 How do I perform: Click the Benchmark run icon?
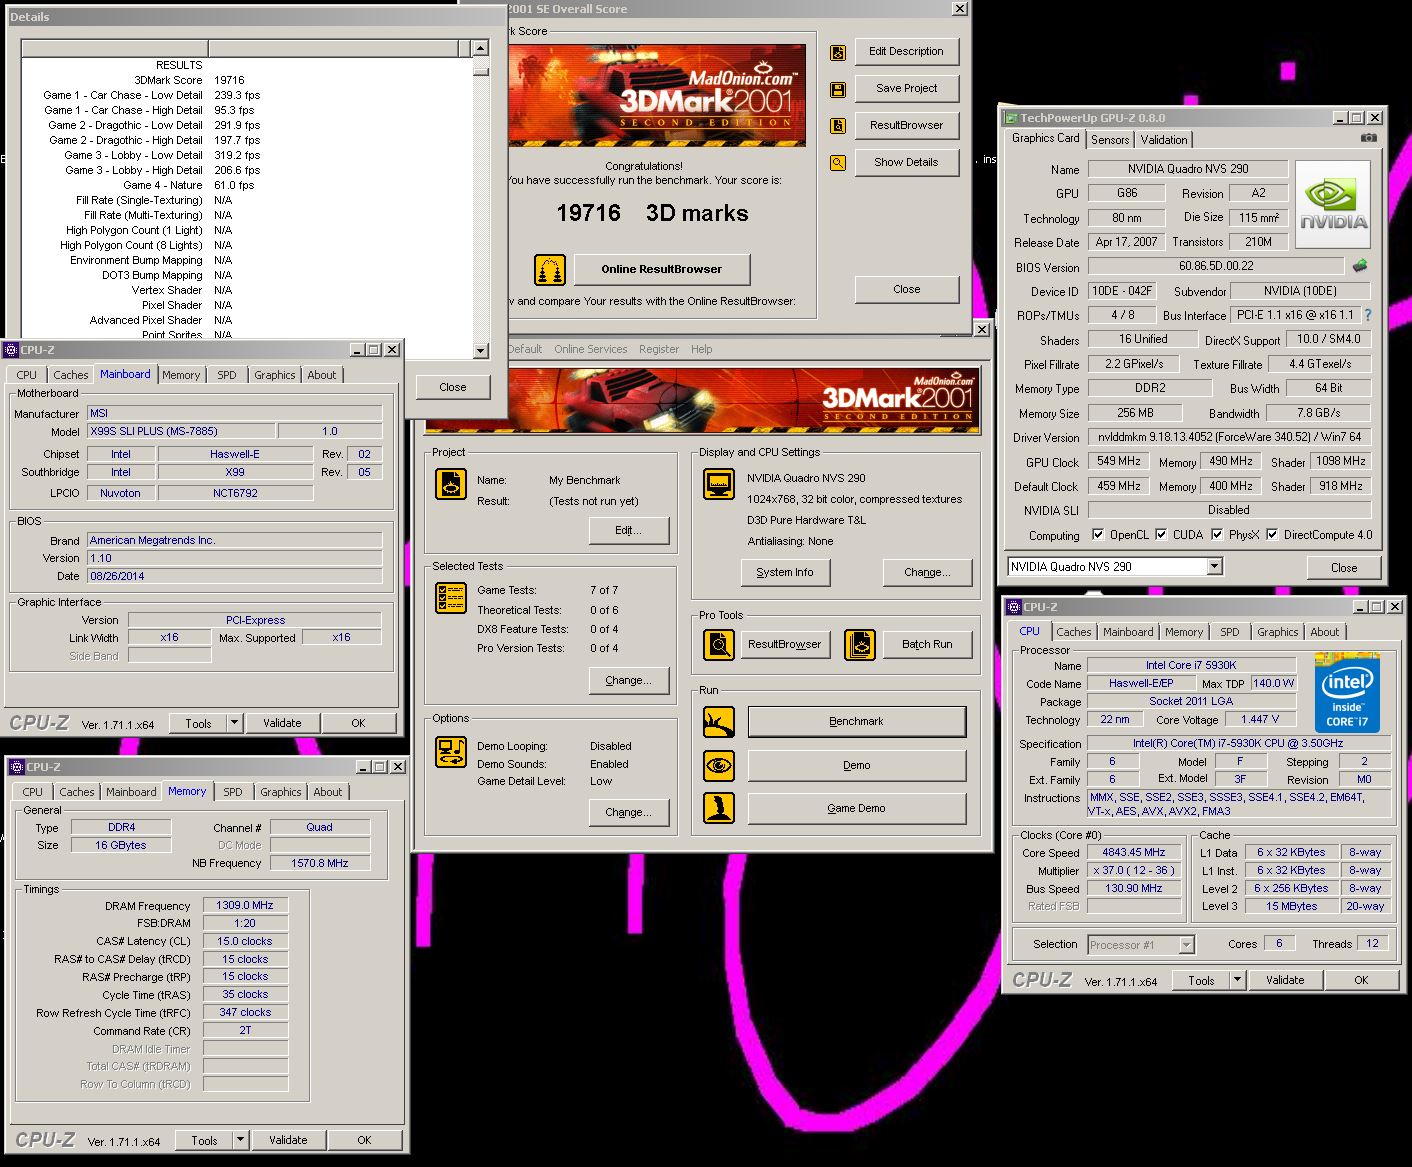pyautogui.click(x=718, y=722)
